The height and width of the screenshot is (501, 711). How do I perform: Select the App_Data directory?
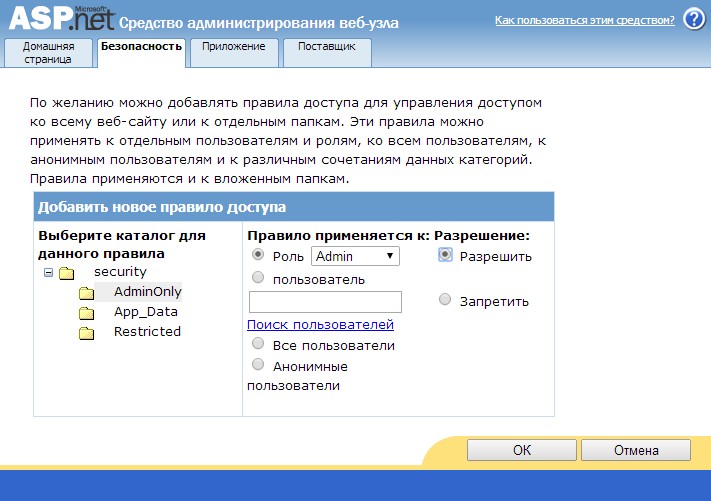click(146, 311)
